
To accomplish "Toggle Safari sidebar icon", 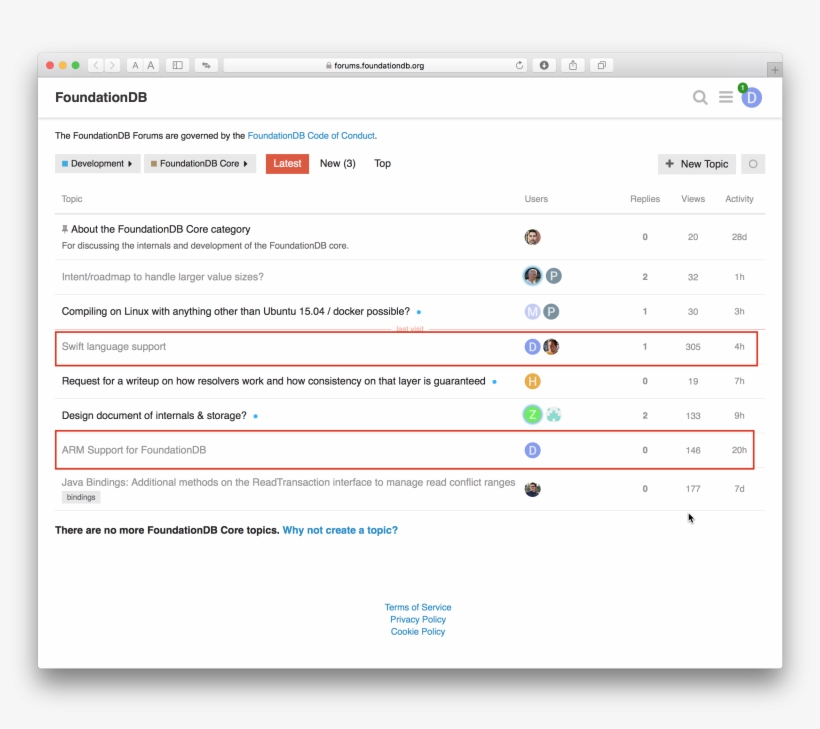I will (x=178, y=65).
